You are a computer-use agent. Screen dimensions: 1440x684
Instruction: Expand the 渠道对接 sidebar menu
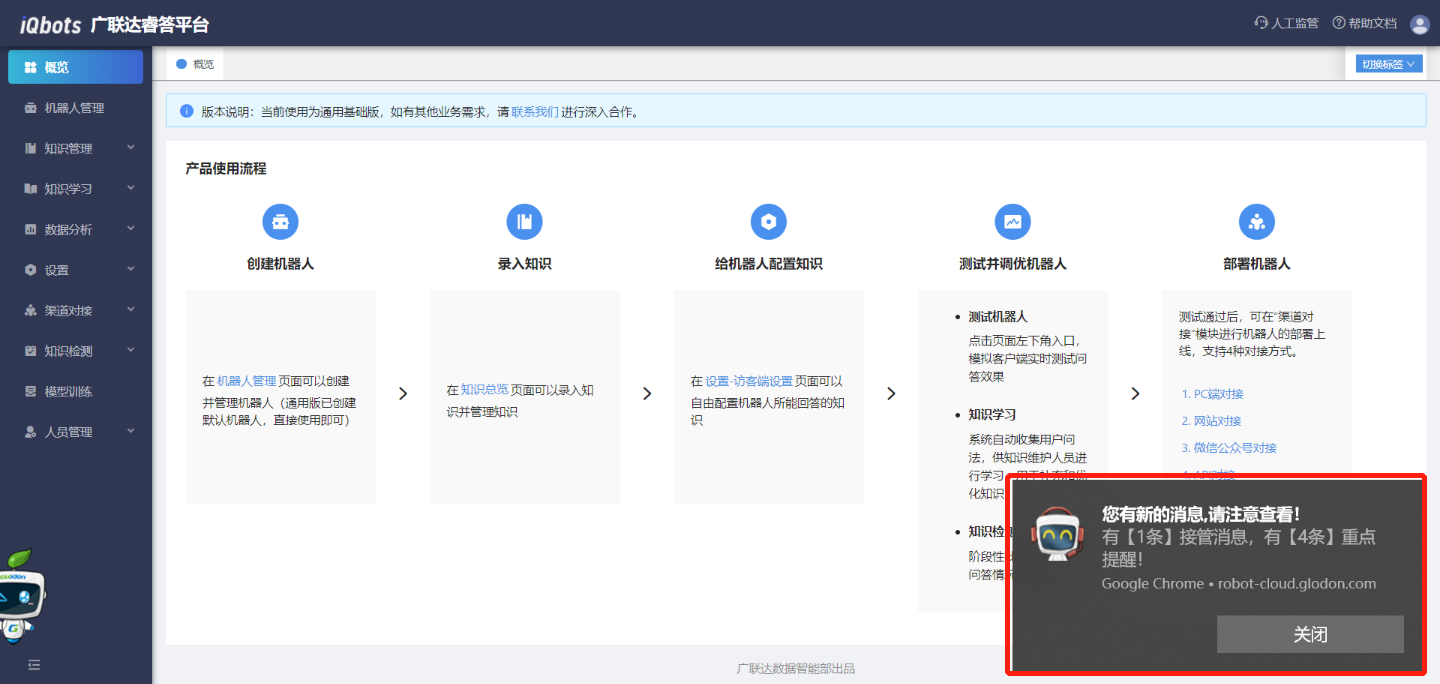(x=76, y=310)
